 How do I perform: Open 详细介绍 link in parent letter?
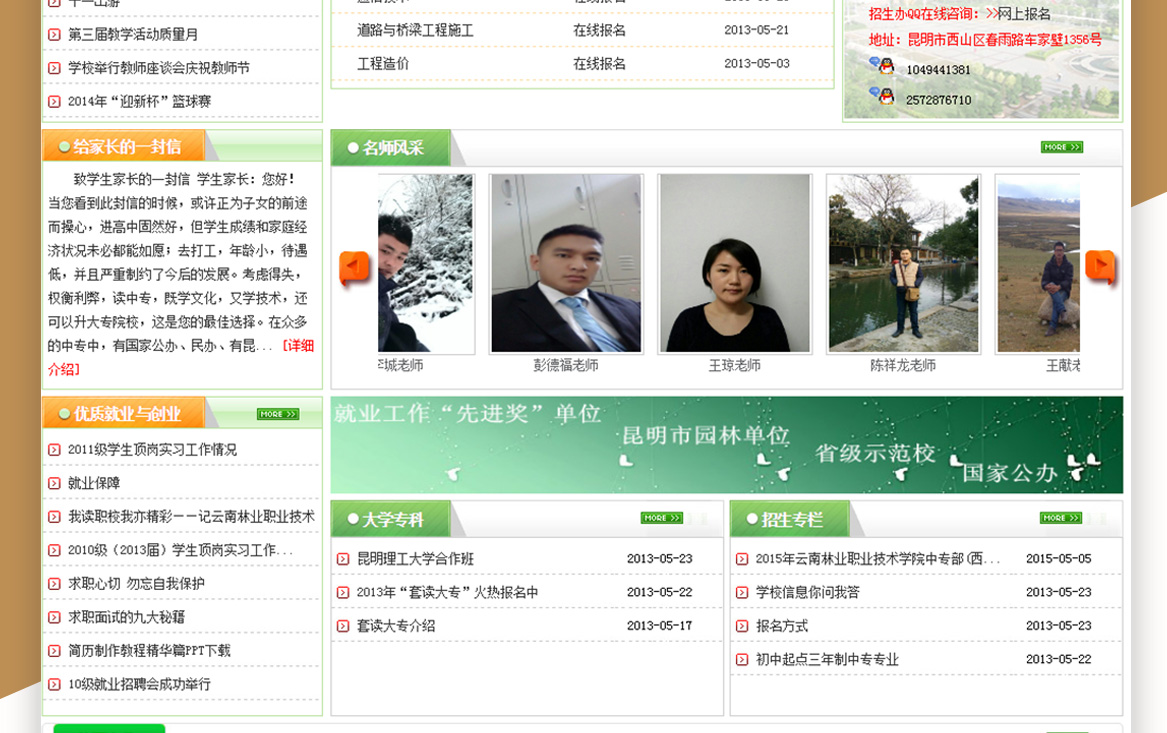(x=297, y=346)
